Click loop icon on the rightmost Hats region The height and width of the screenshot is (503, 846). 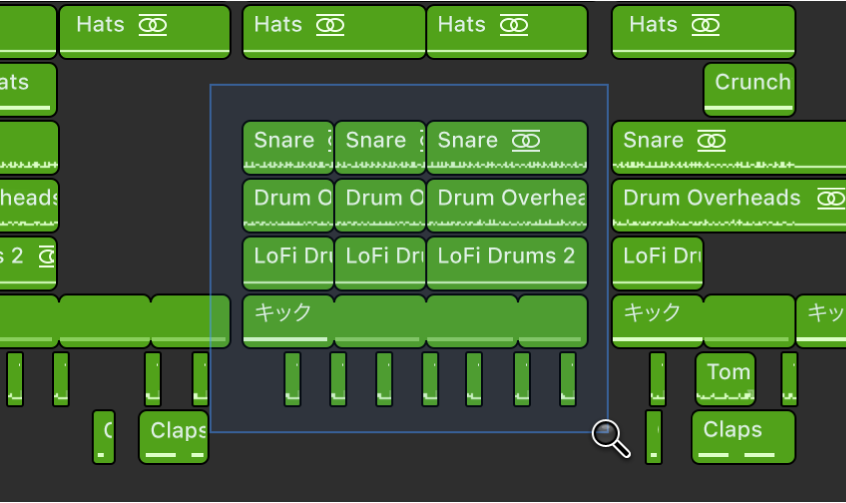(x=706, y=25)
